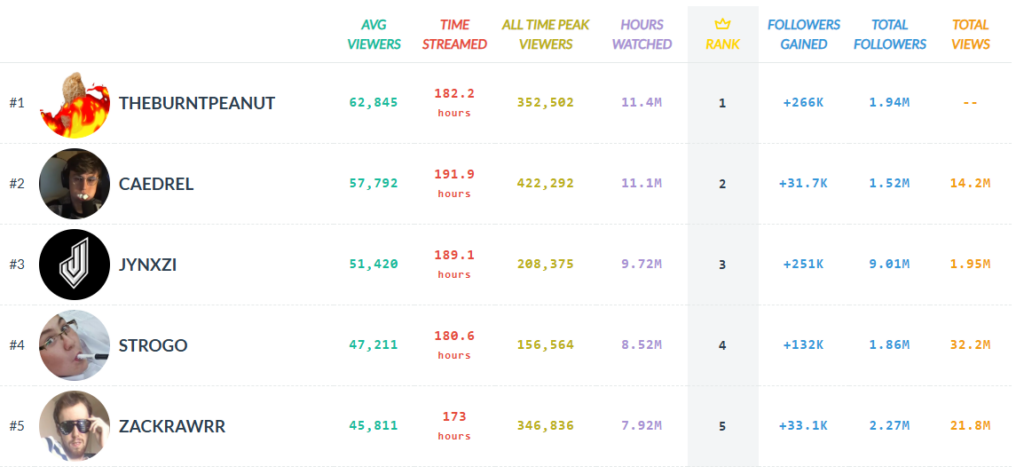Image resolution: width=1024 pixels, height=467 pixels.
Task: Open Strogo's avatar thumbnail
Action: coord(74,345)
